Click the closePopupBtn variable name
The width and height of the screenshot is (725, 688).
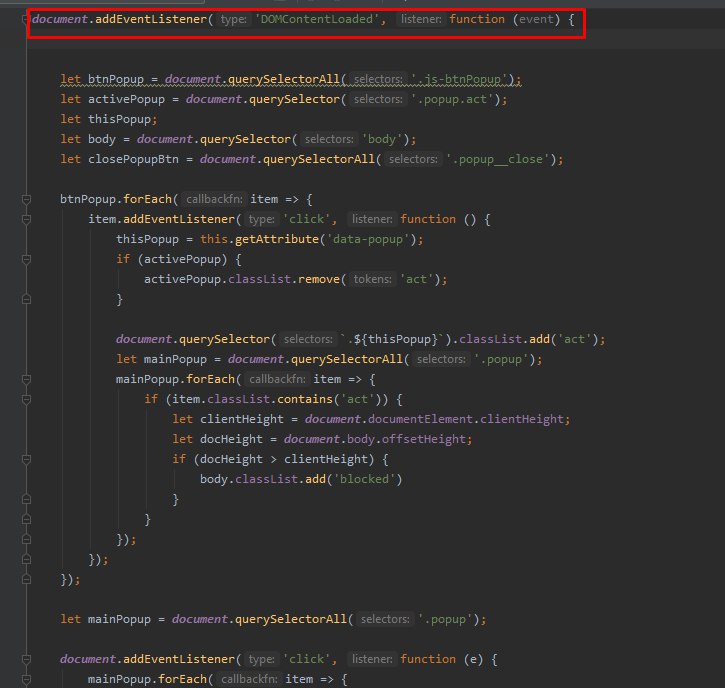click(133, 160)
